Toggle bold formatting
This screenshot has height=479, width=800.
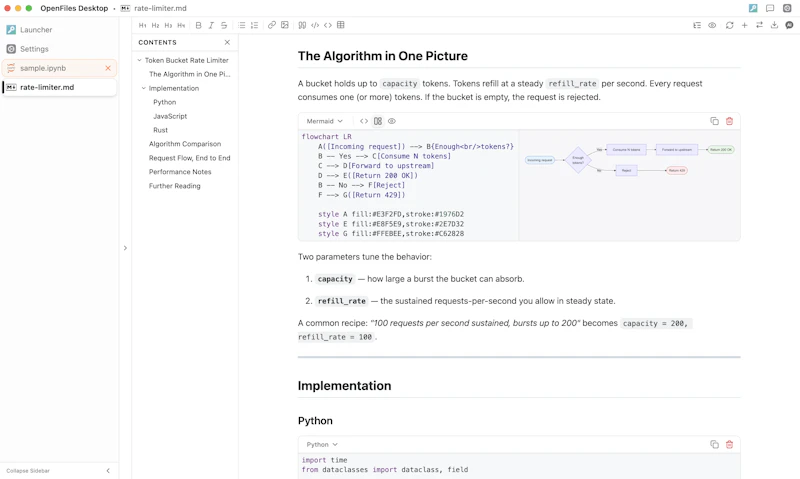point(198,25)
